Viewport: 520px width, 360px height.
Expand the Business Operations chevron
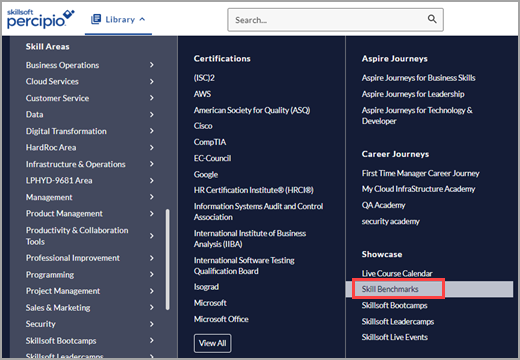click(x=152, y=65)
